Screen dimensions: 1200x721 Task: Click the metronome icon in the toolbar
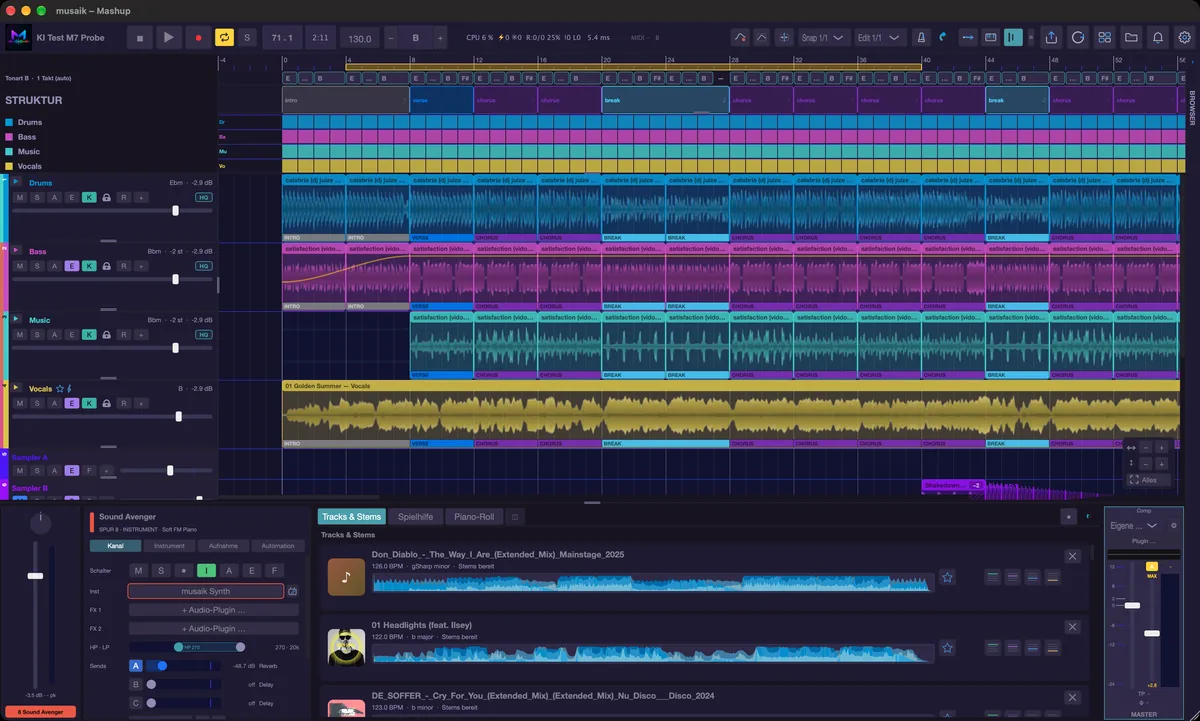(x=921, y=38)
